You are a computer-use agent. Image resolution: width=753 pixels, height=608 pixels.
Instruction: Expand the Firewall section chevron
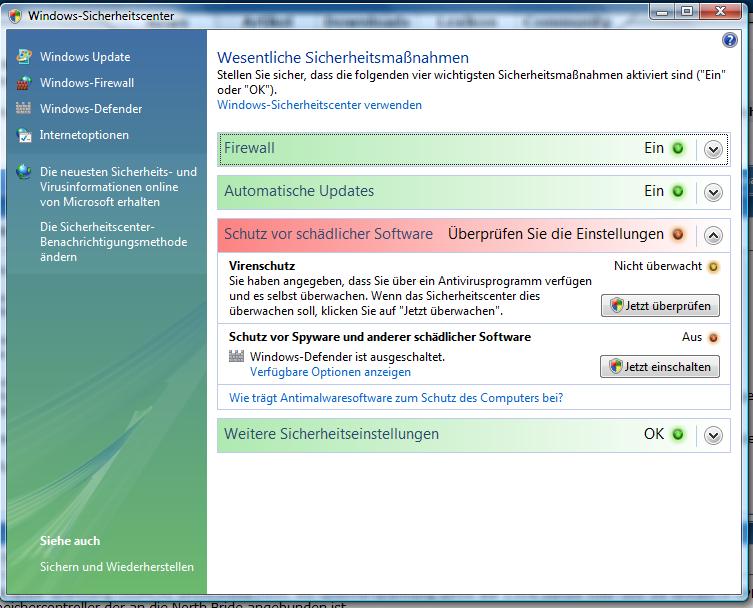[x=713, y=150]
